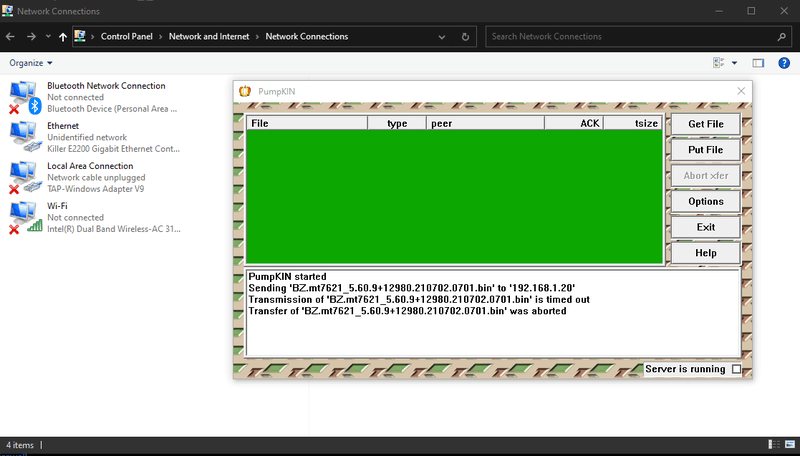Select the type column header

click(x=397, y=123)
